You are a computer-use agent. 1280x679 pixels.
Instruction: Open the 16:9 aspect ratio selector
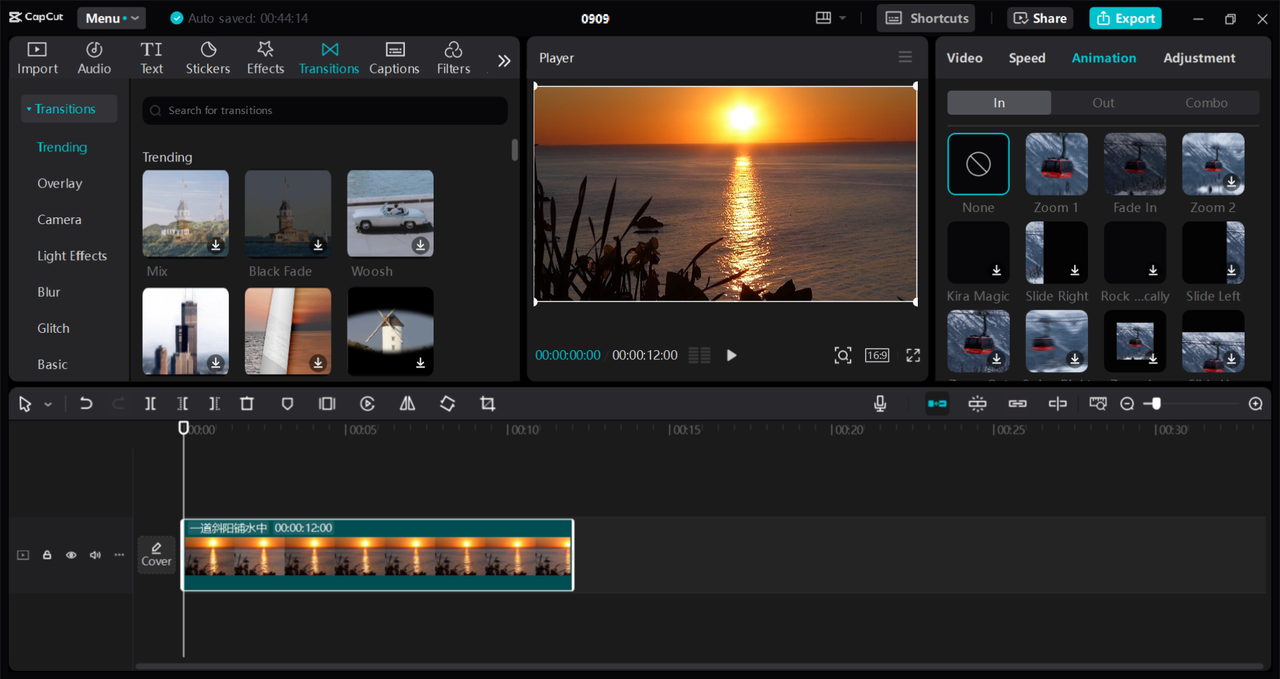pos(877,355)
